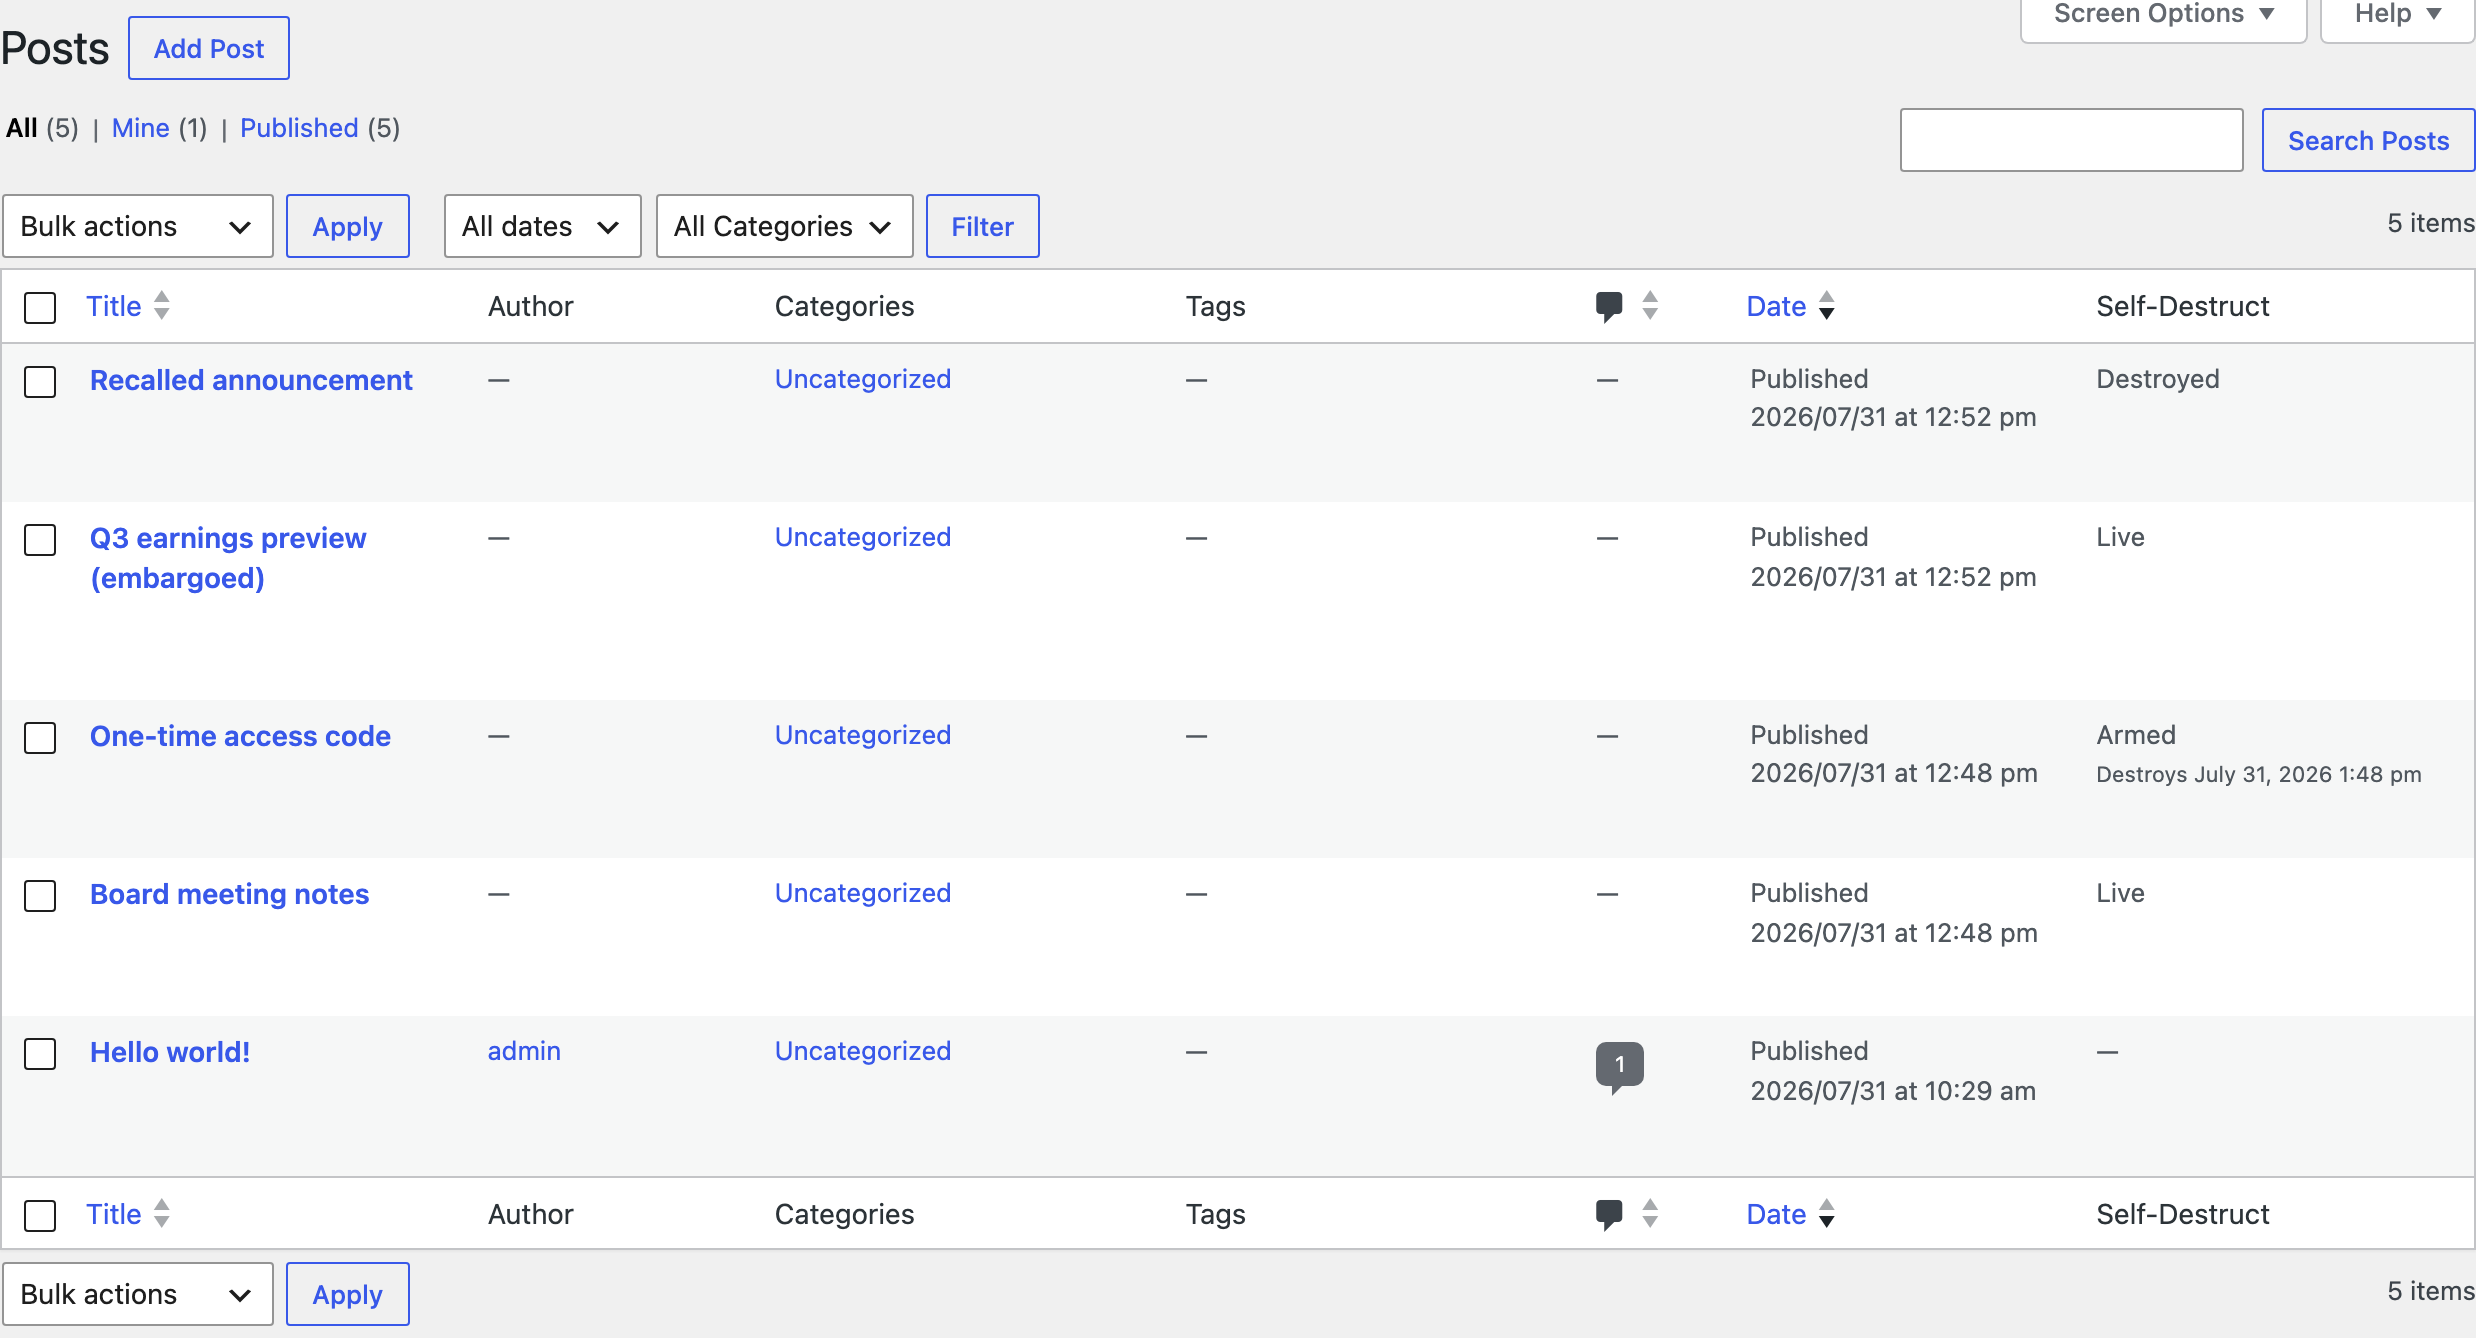This screenshot has height=1338, width=2476.
Task: Select the Recalled announcement post checkbox
Action: point(40,381)
